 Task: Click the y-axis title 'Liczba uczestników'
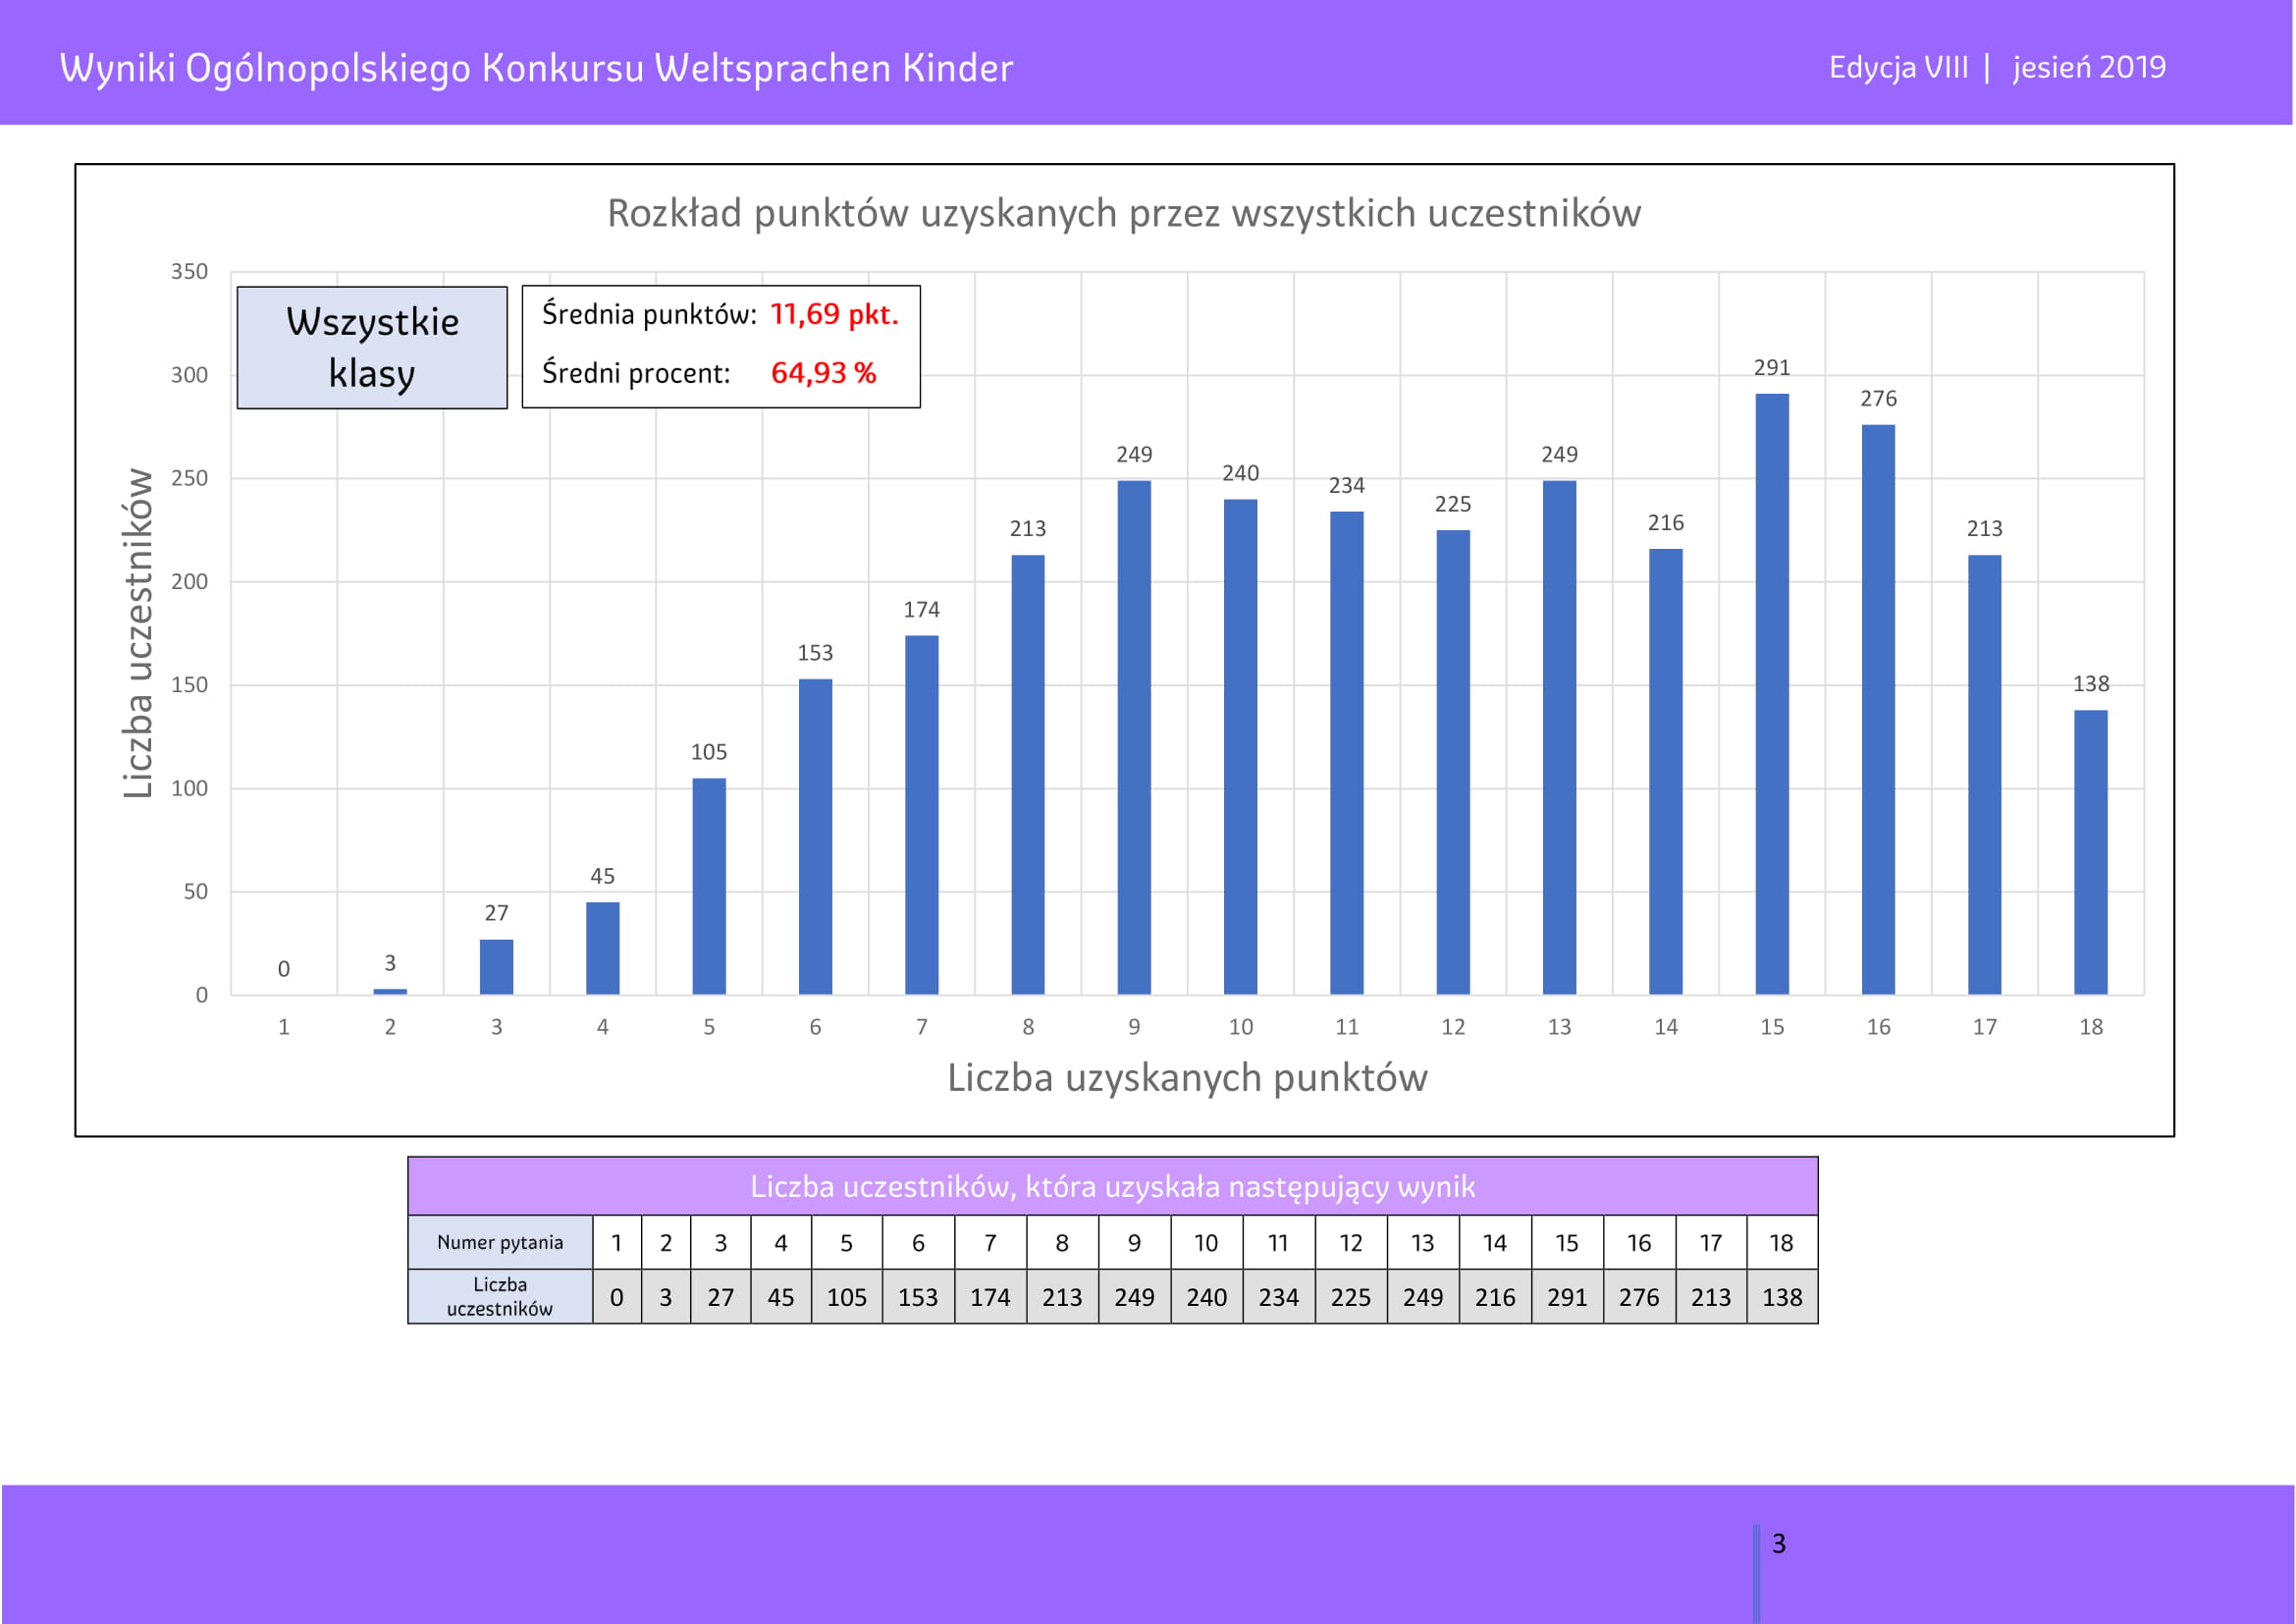click(138, 634)
